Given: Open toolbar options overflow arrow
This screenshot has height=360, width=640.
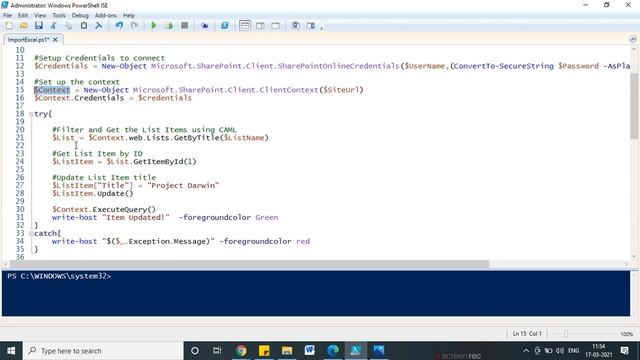Looking at the screenshot, I should (x=322, y=28).
